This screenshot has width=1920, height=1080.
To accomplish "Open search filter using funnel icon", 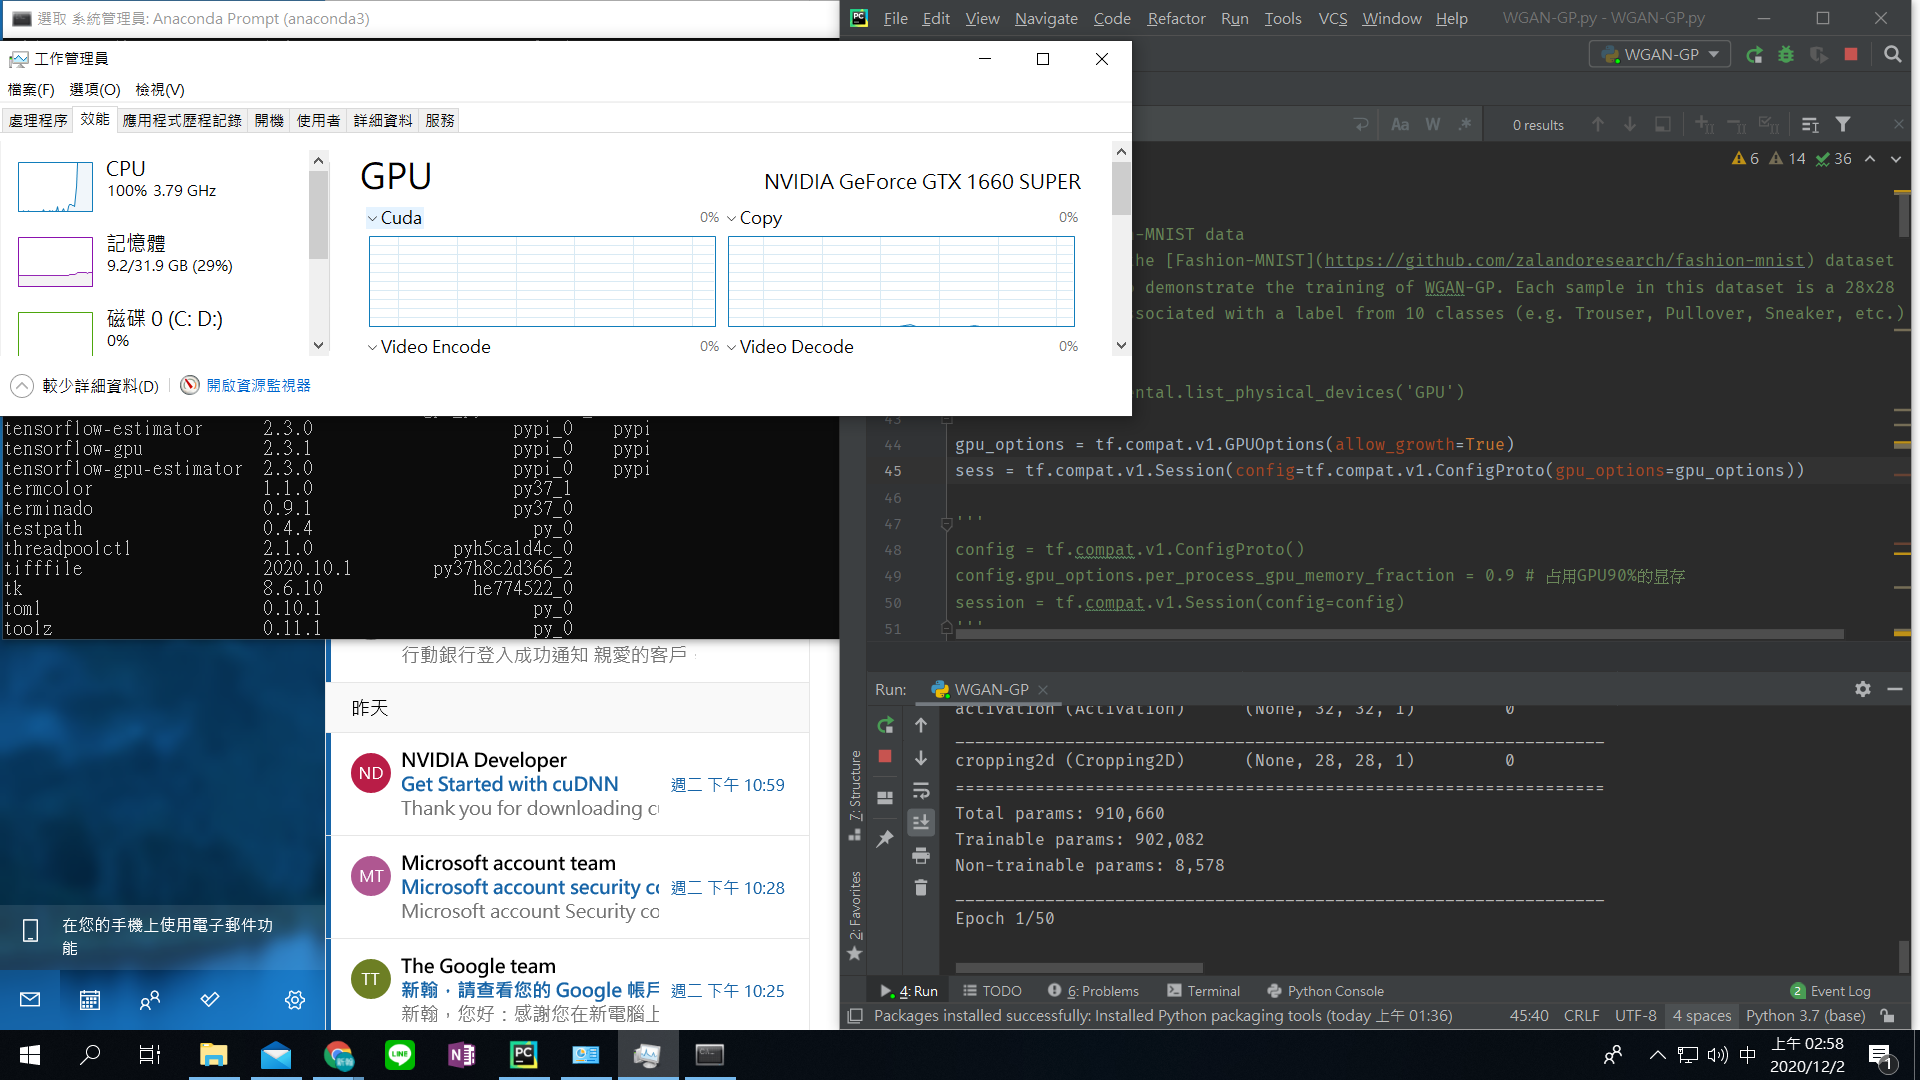I will click(x=1843, y=124).
